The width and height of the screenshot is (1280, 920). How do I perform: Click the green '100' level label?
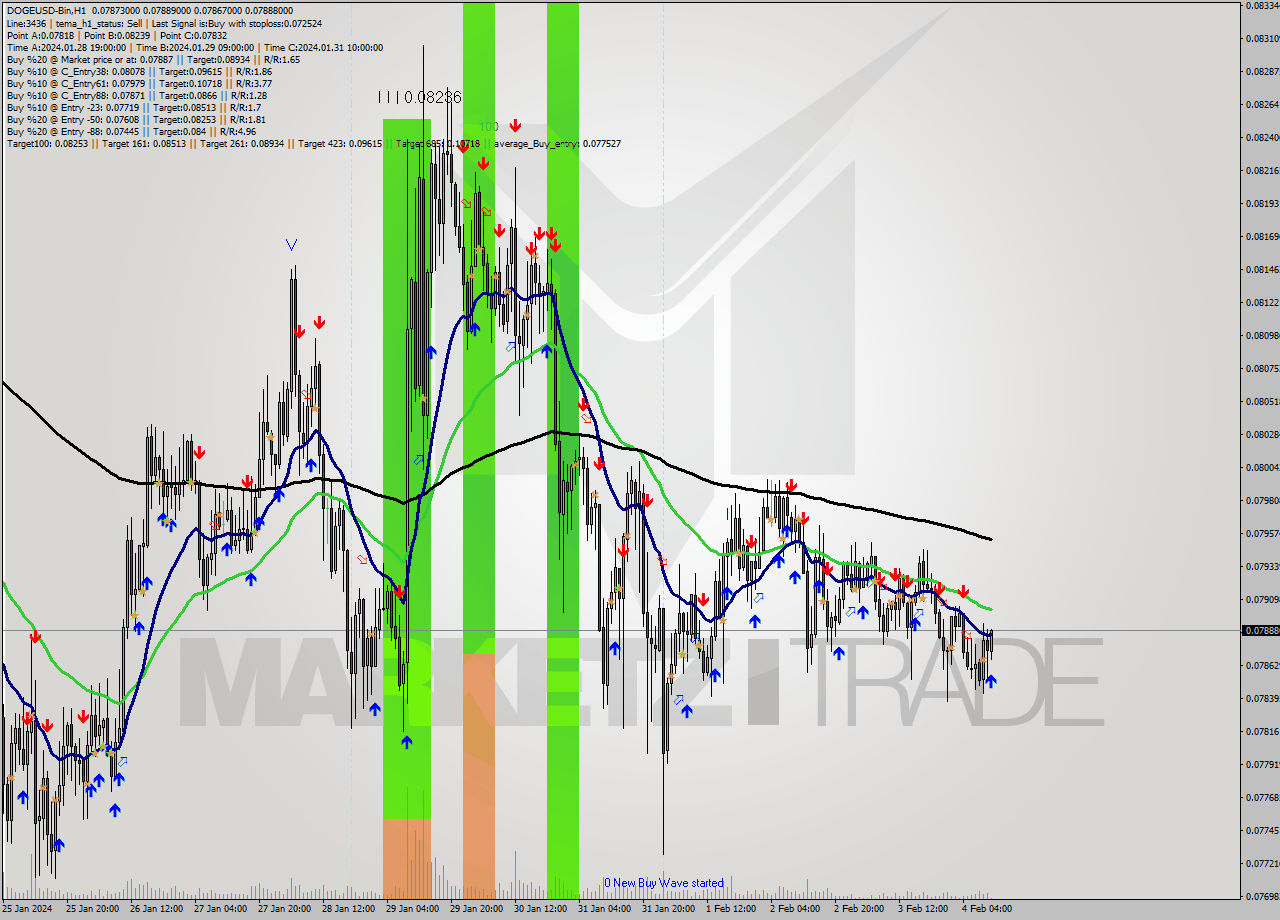(x=488, y=127)
